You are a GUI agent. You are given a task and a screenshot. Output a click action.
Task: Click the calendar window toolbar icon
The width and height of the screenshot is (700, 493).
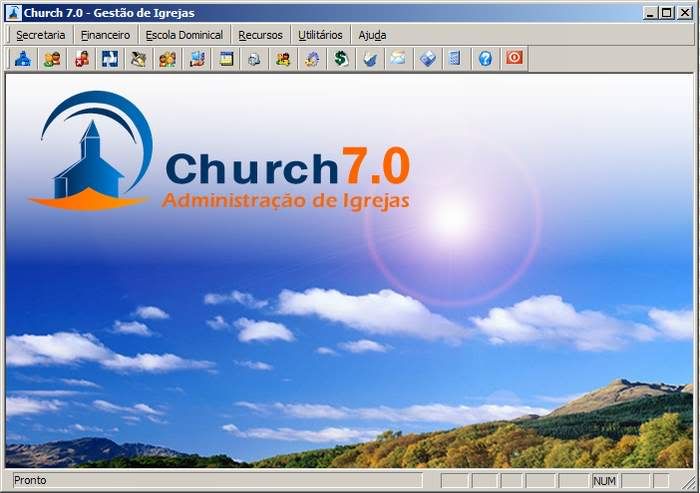(226, 59)
